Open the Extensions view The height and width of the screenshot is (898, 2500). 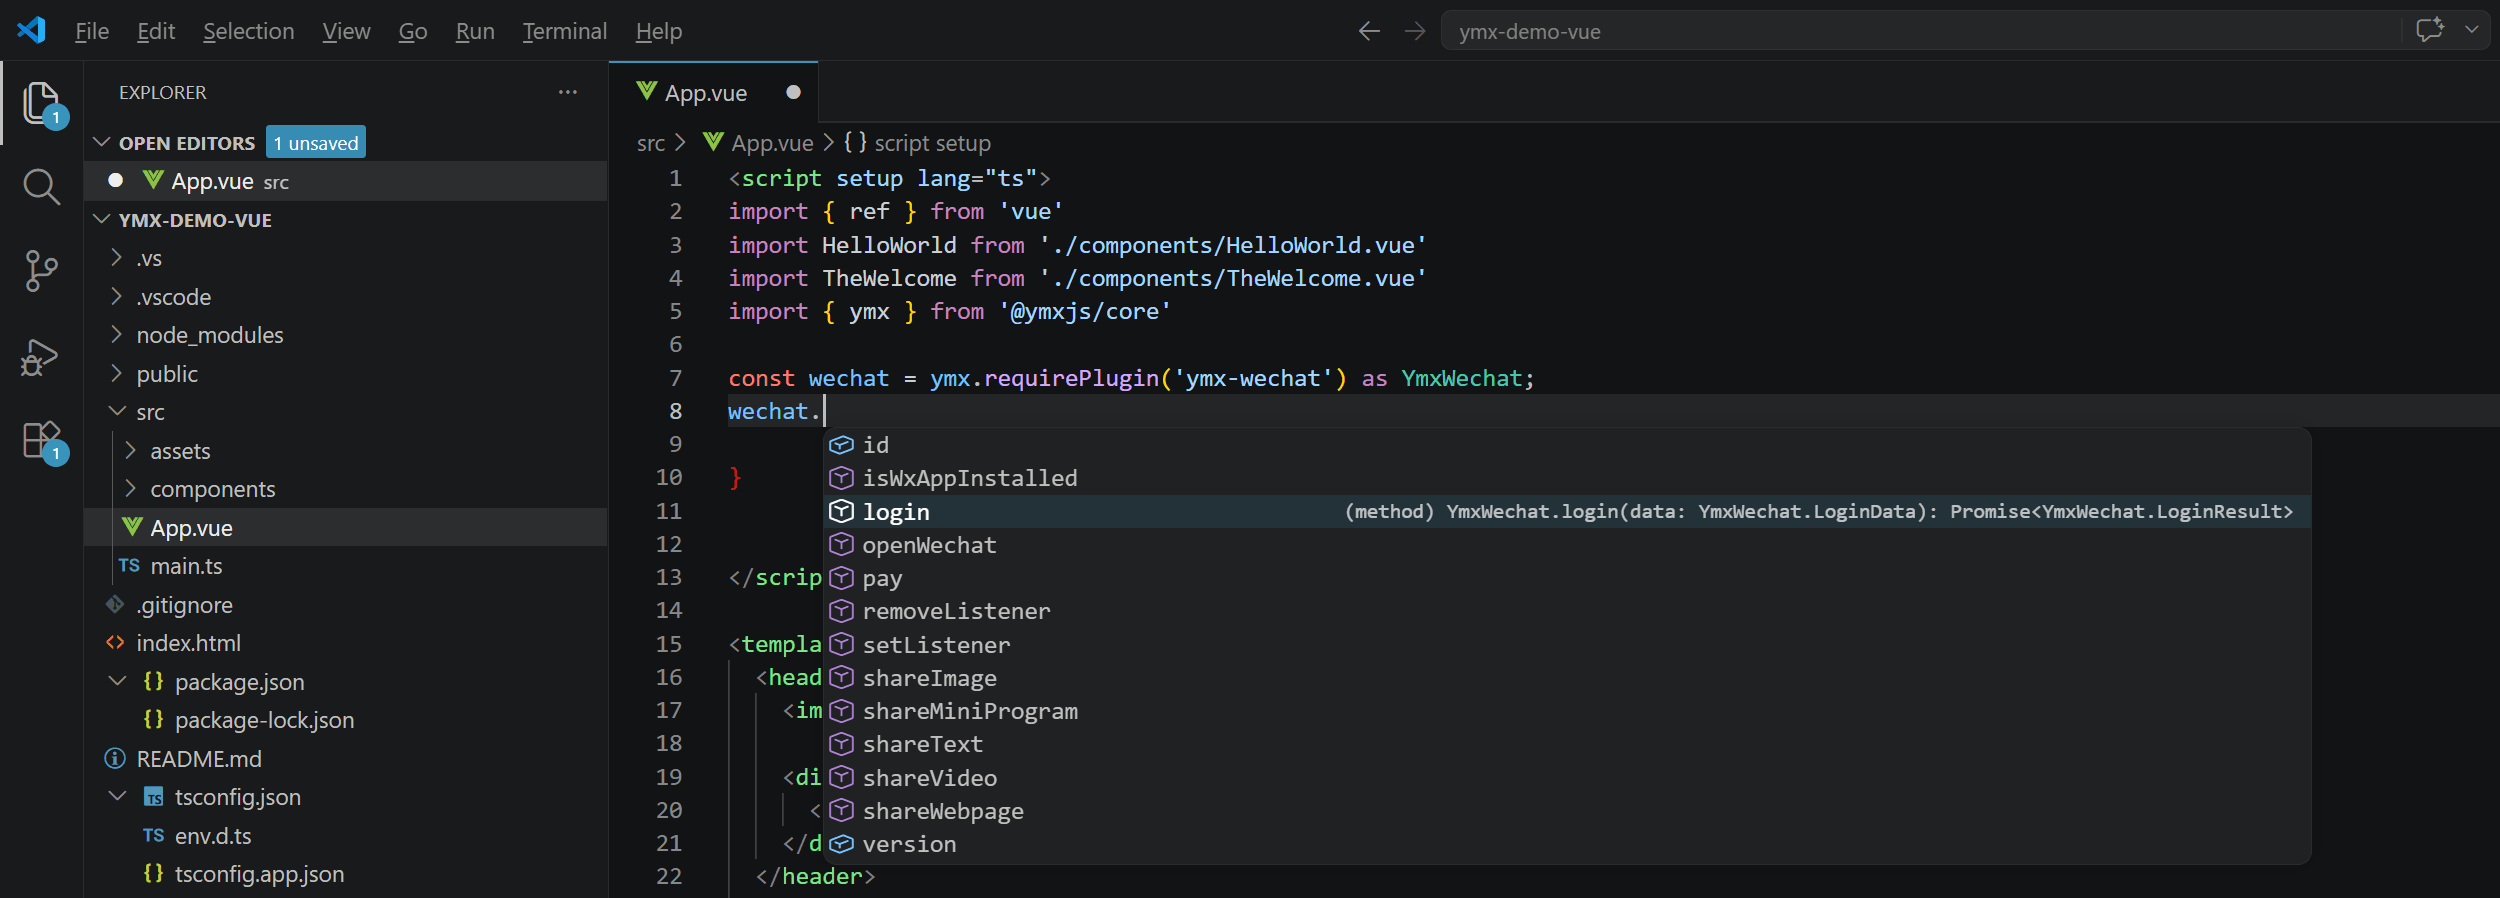click(41, 440)
